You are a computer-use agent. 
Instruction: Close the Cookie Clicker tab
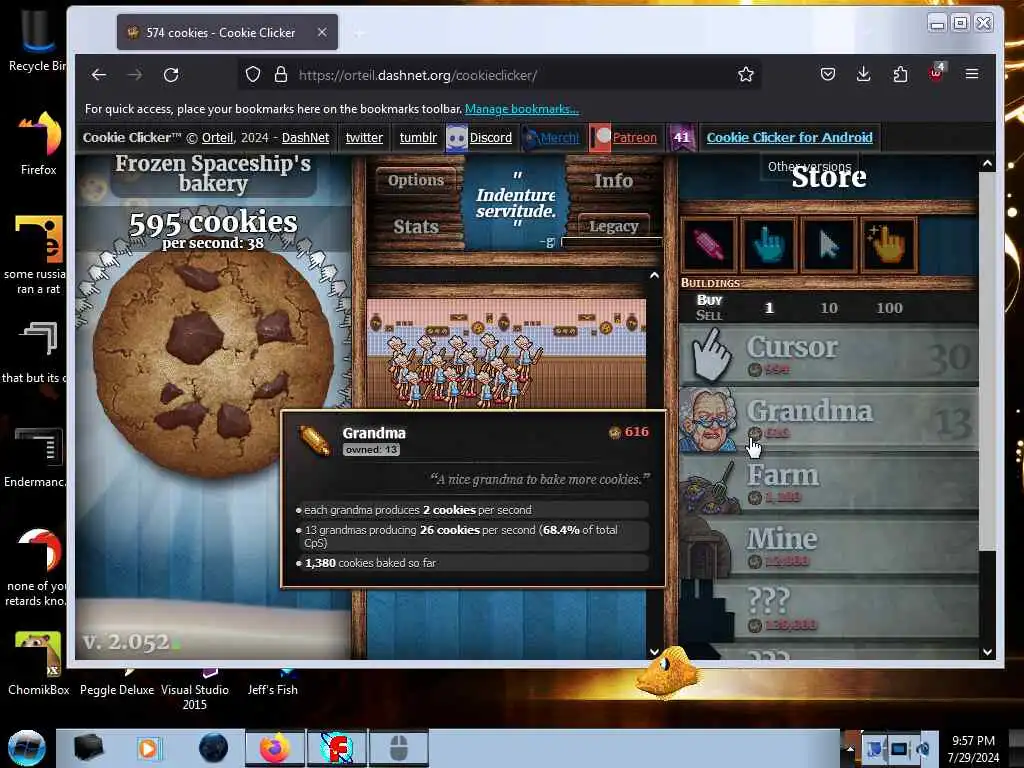point(322,32)
